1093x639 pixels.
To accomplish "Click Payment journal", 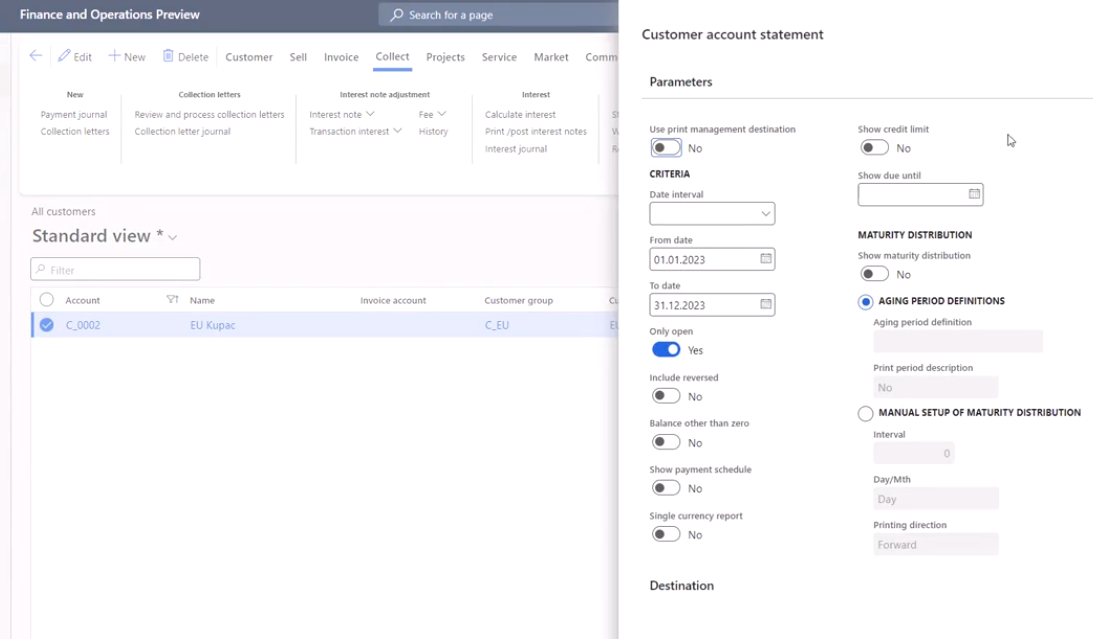I will click(x=74, y=114).
